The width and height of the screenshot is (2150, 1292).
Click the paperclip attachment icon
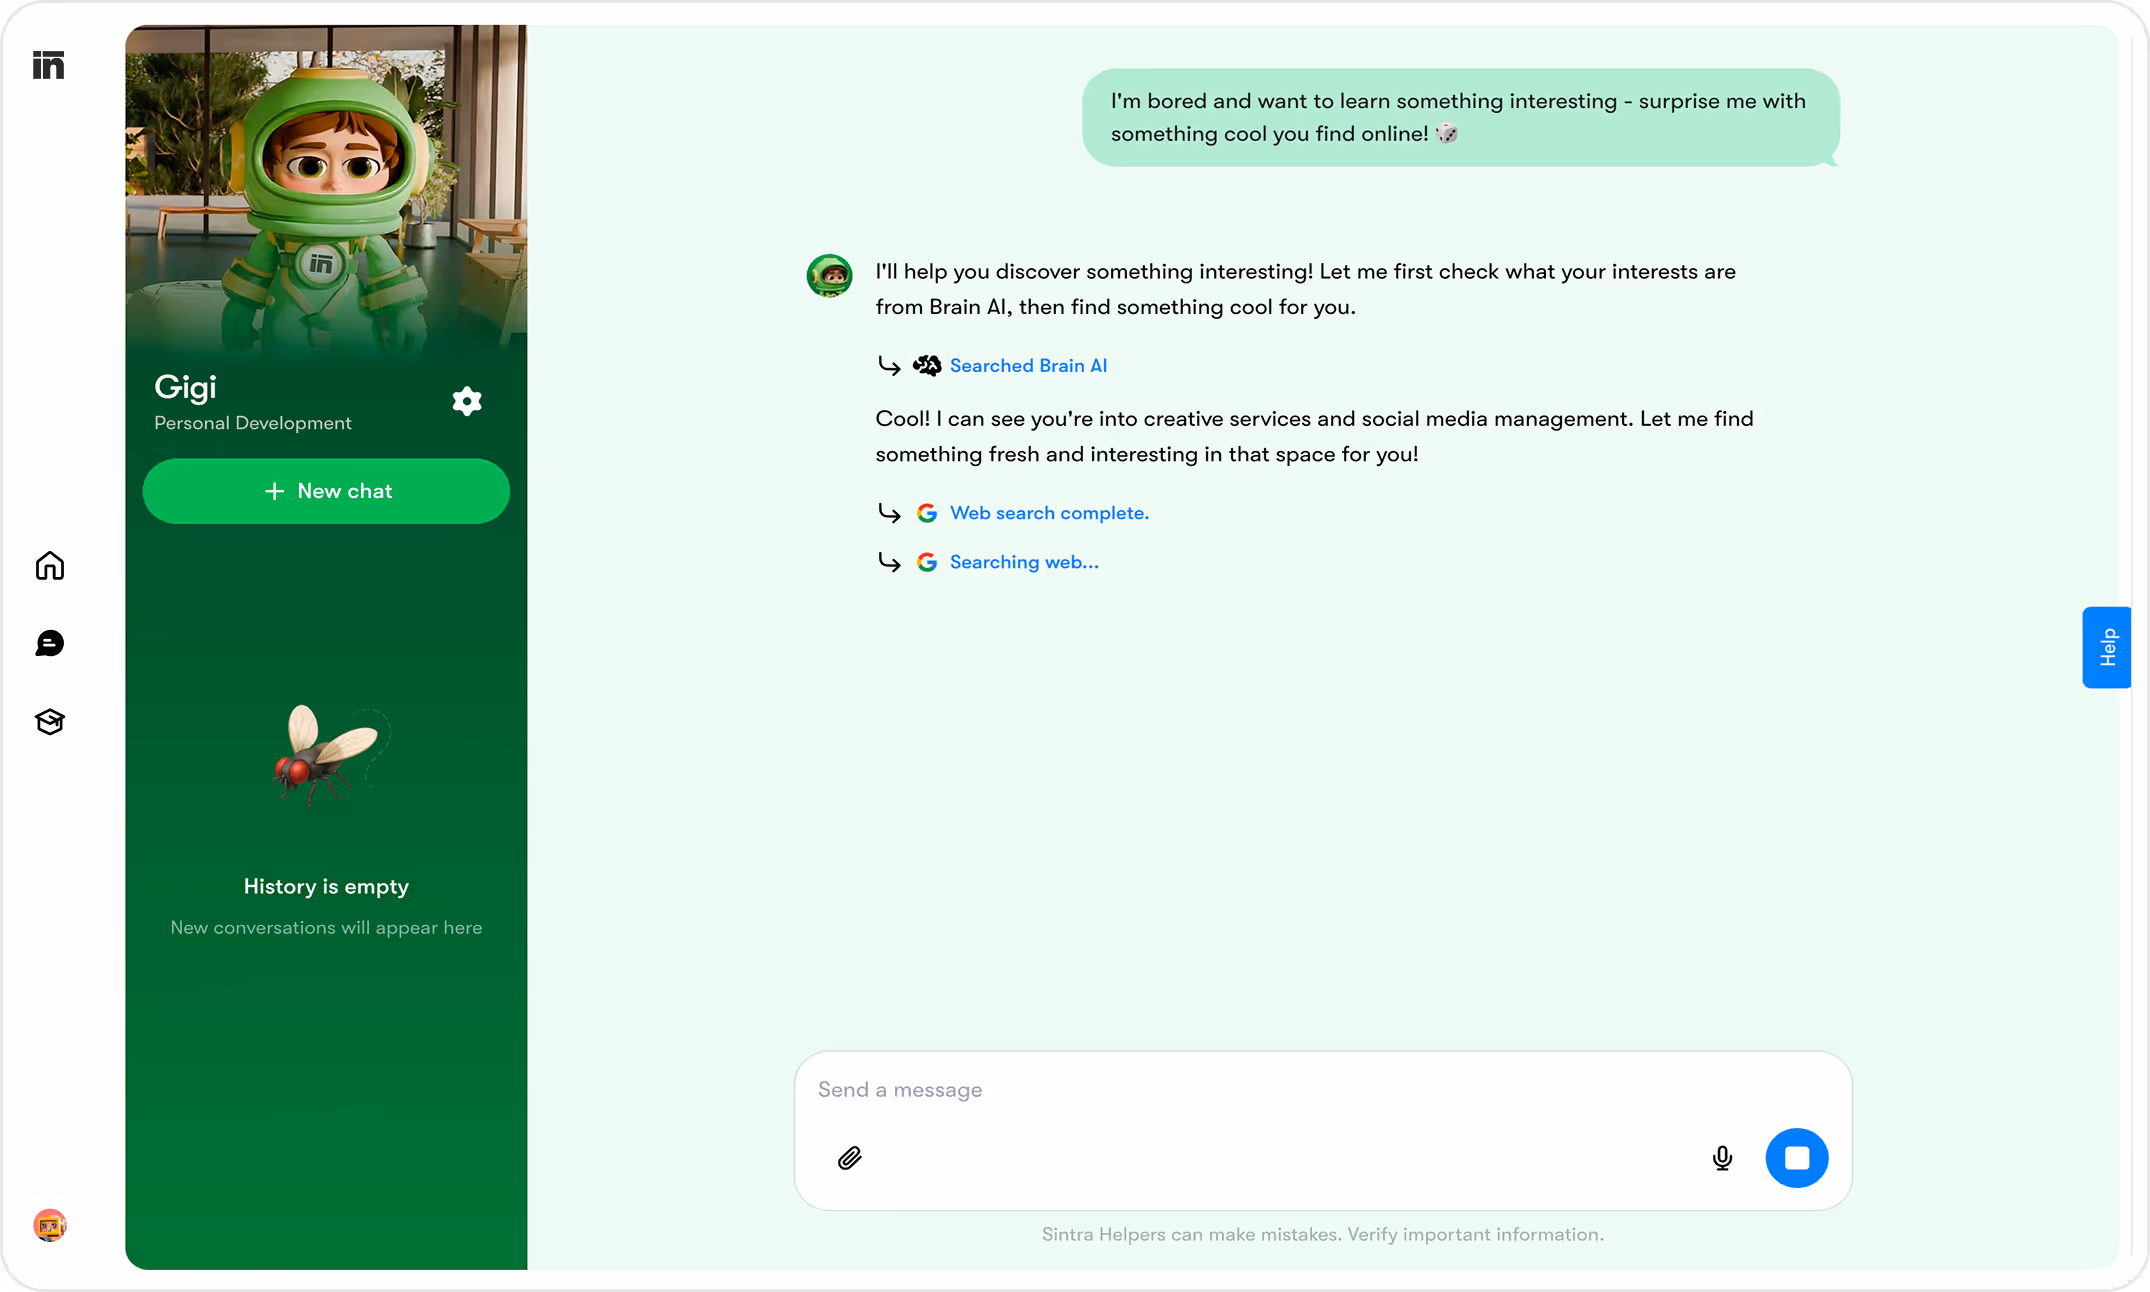849,1158
